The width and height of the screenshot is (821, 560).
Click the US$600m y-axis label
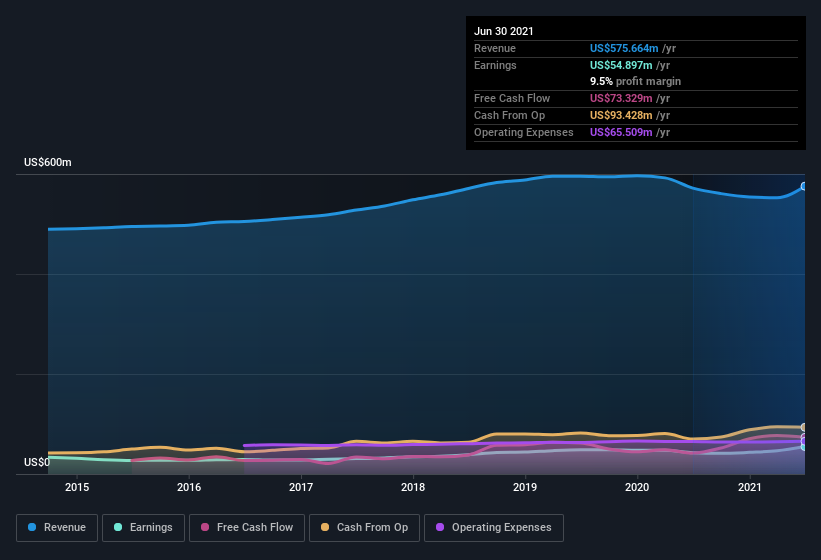[x=48, y=162]
